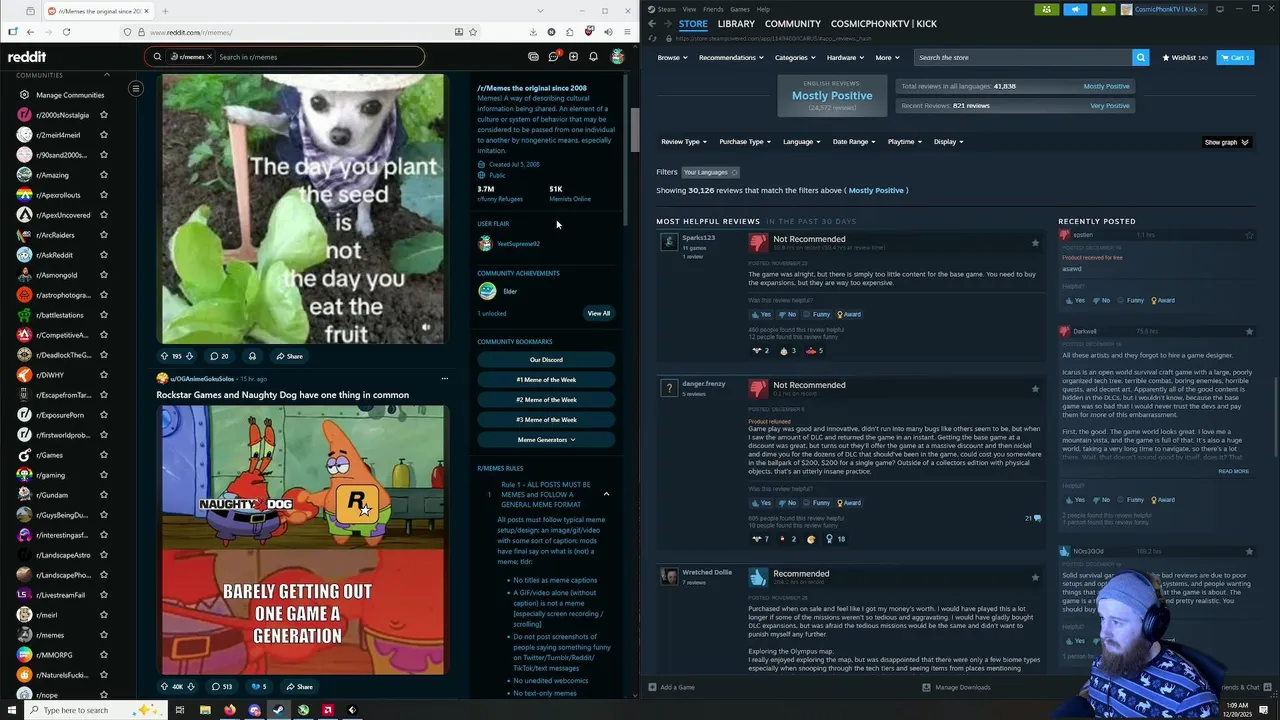Expand the Show graph section
This screenshot has width=1280, height=720.
(x=1226, y=142)
